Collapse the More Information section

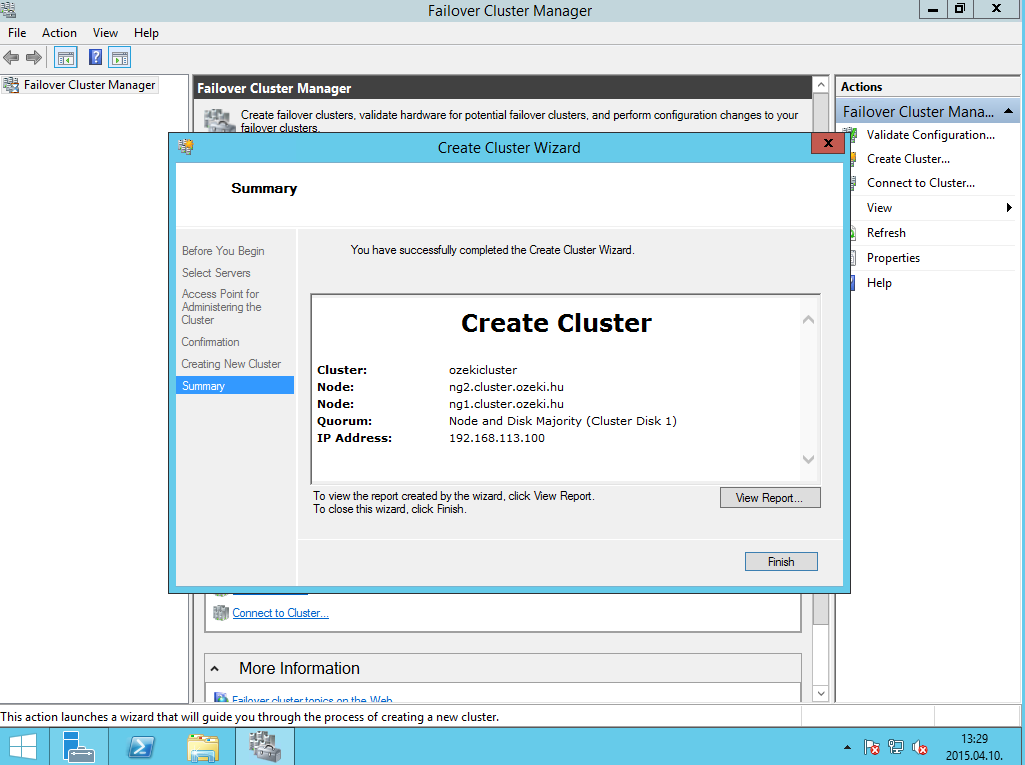[215, 668]
